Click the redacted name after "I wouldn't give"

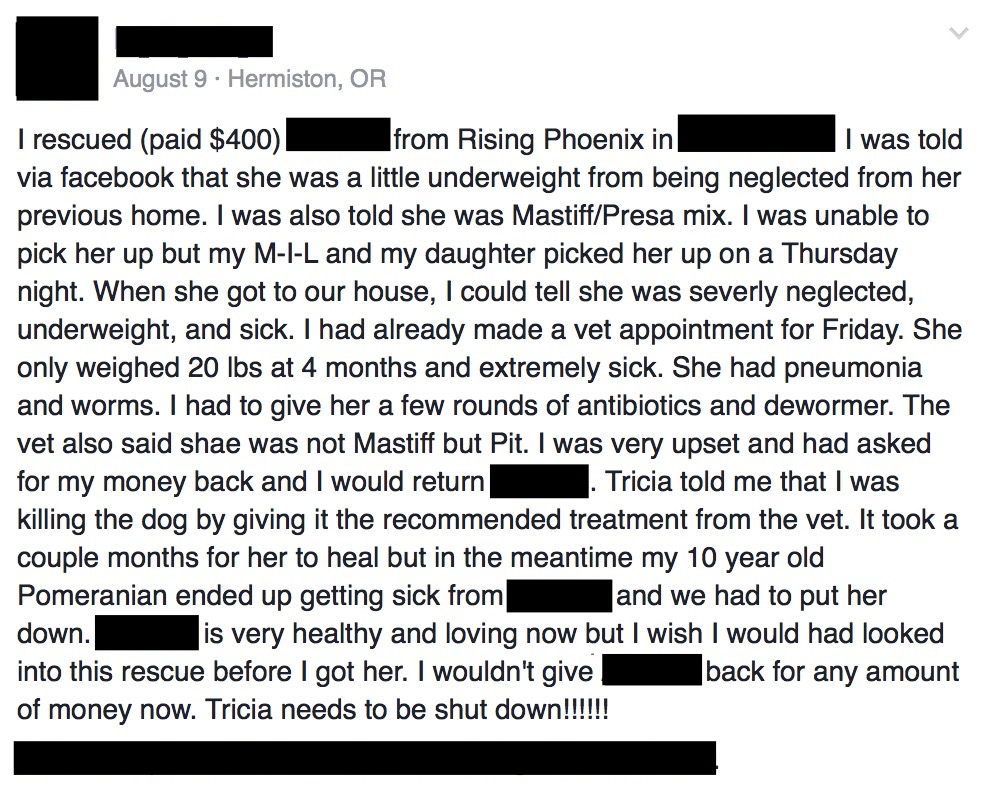click(652, 670)
